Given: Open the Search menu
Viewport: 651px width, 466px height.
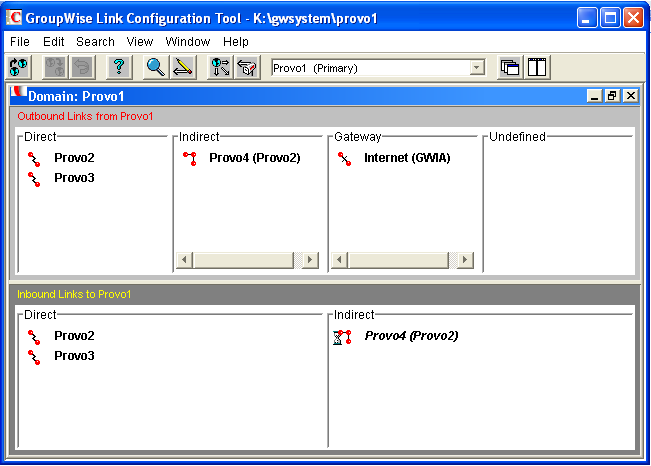Looking at the screenshot, I should point(95,42).
